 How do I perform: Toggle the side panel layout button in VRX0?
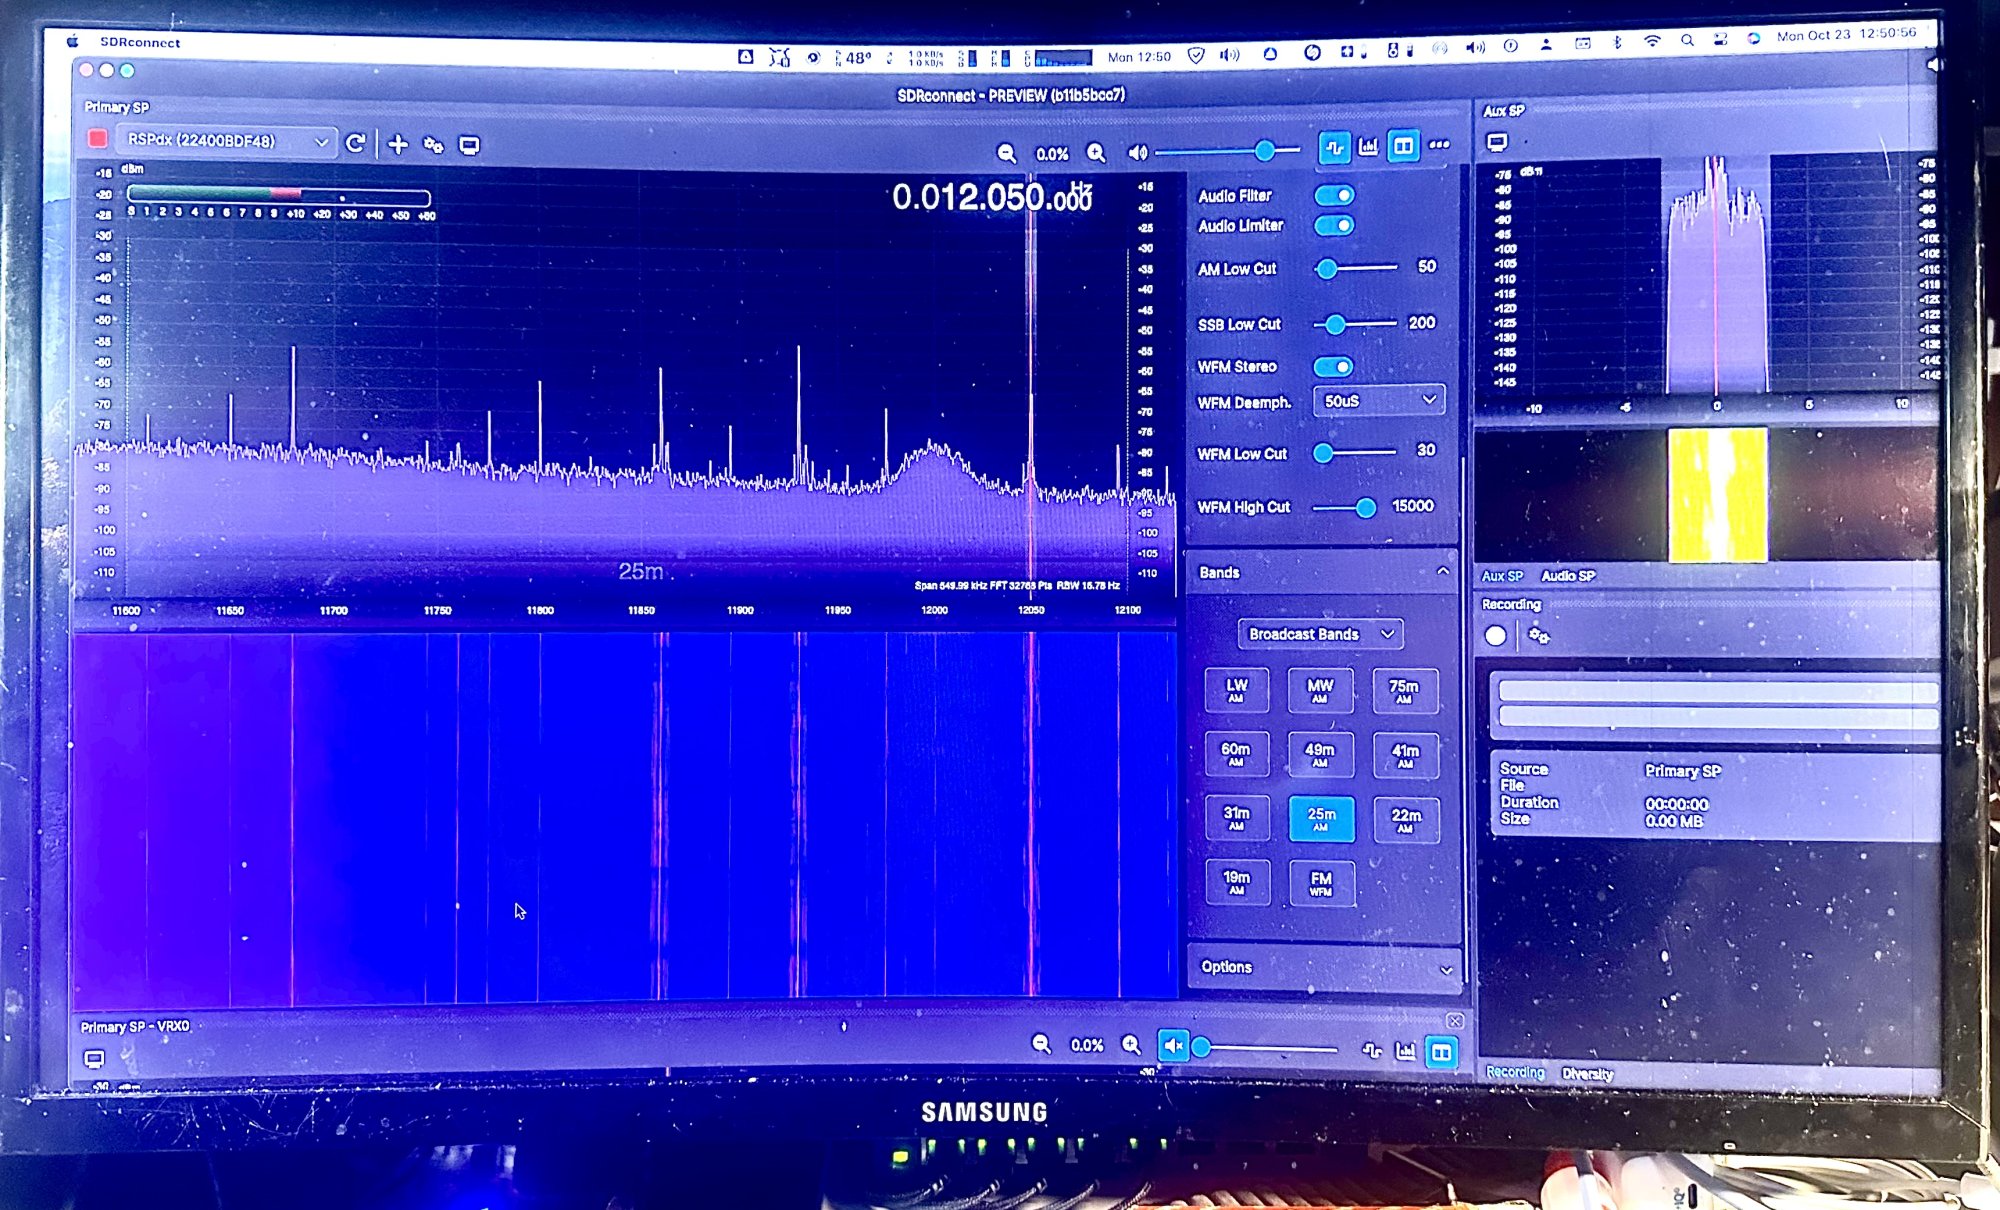click(x=1441, y=1052)
